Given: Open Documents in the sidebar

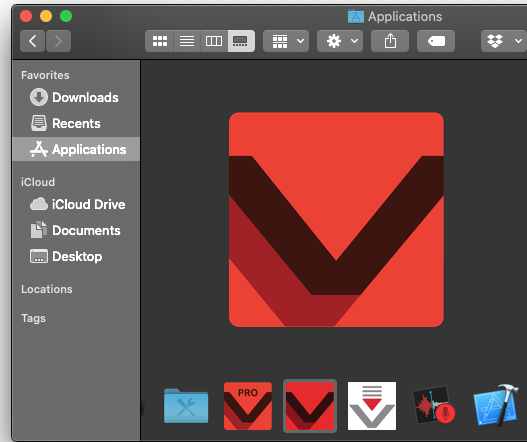Looking at the screenshot, I should pyautogui.click(x=76, y=231).
